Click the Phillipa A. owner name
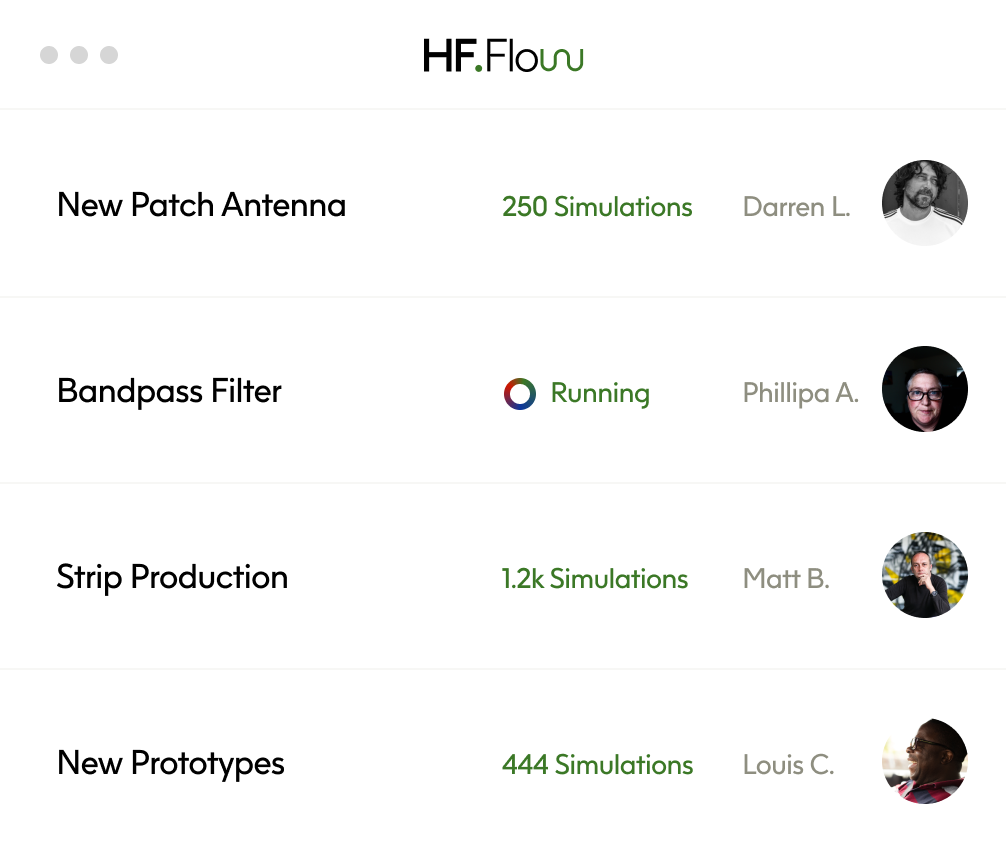The height and width of the screenshot is (856, 1006). click(x=801, y=393)
